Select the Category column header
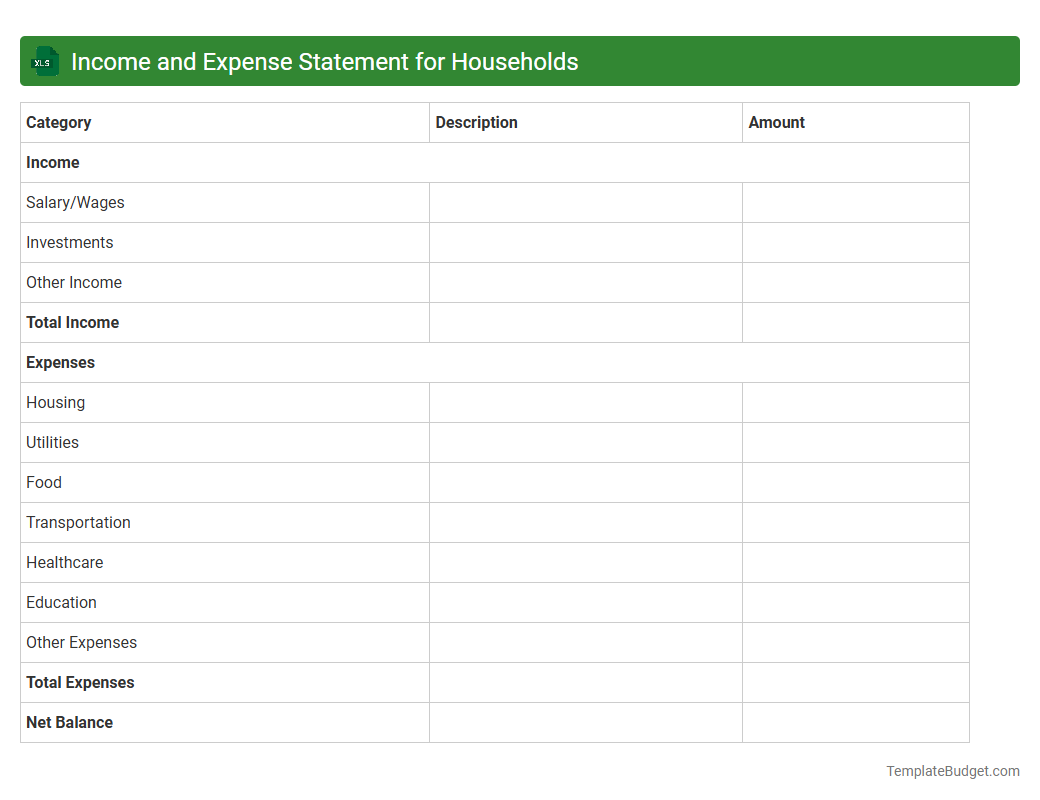Viewport: 1040px width, 800px height. 58,122
